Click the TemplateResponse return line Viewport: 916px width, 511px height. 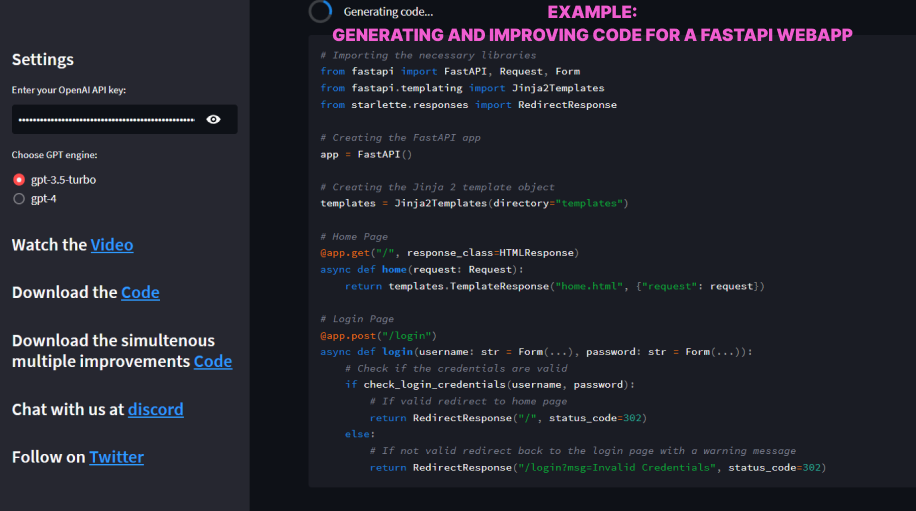554,286
